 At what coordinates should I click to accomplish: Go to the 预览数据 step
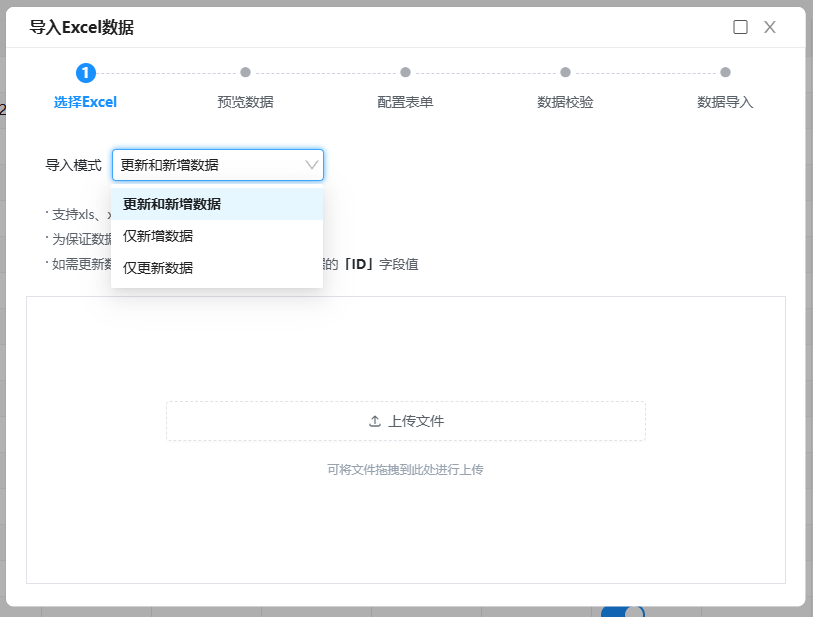point(245,102)
